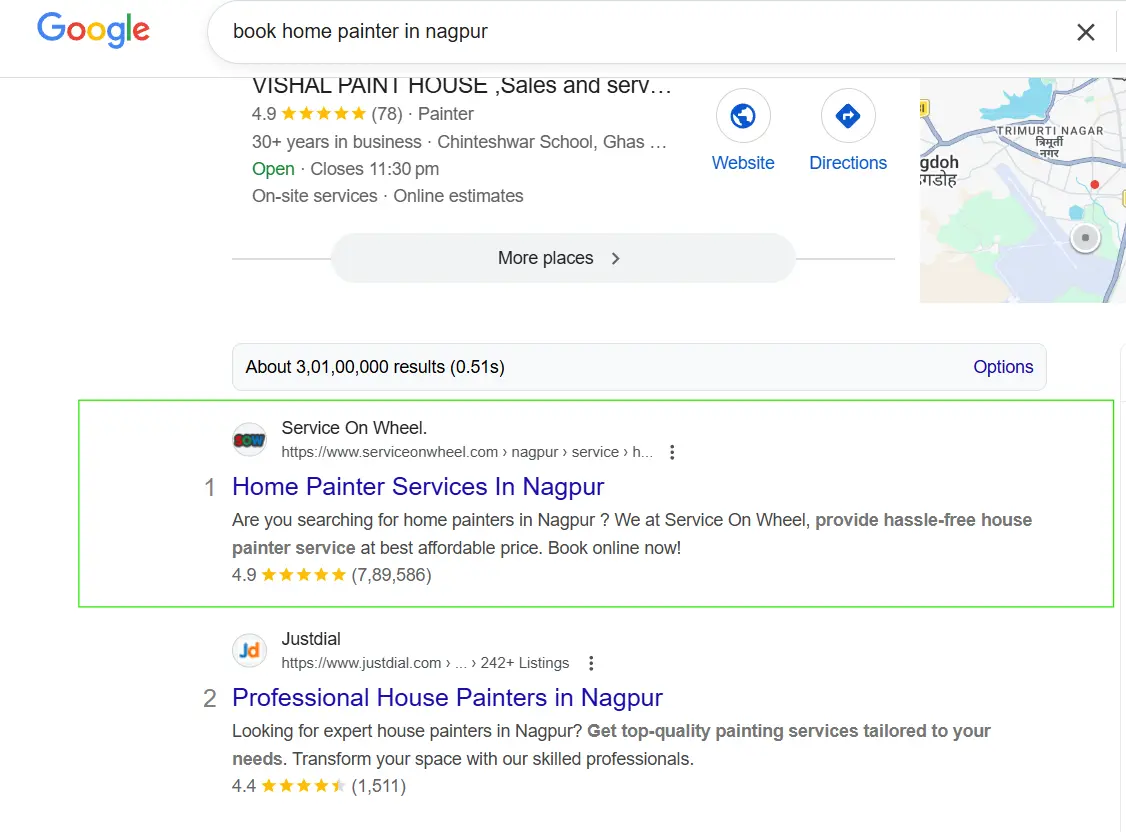Get directions via blue diamond icon
This screenshot has height=832, width=1126.
(848, 117)
